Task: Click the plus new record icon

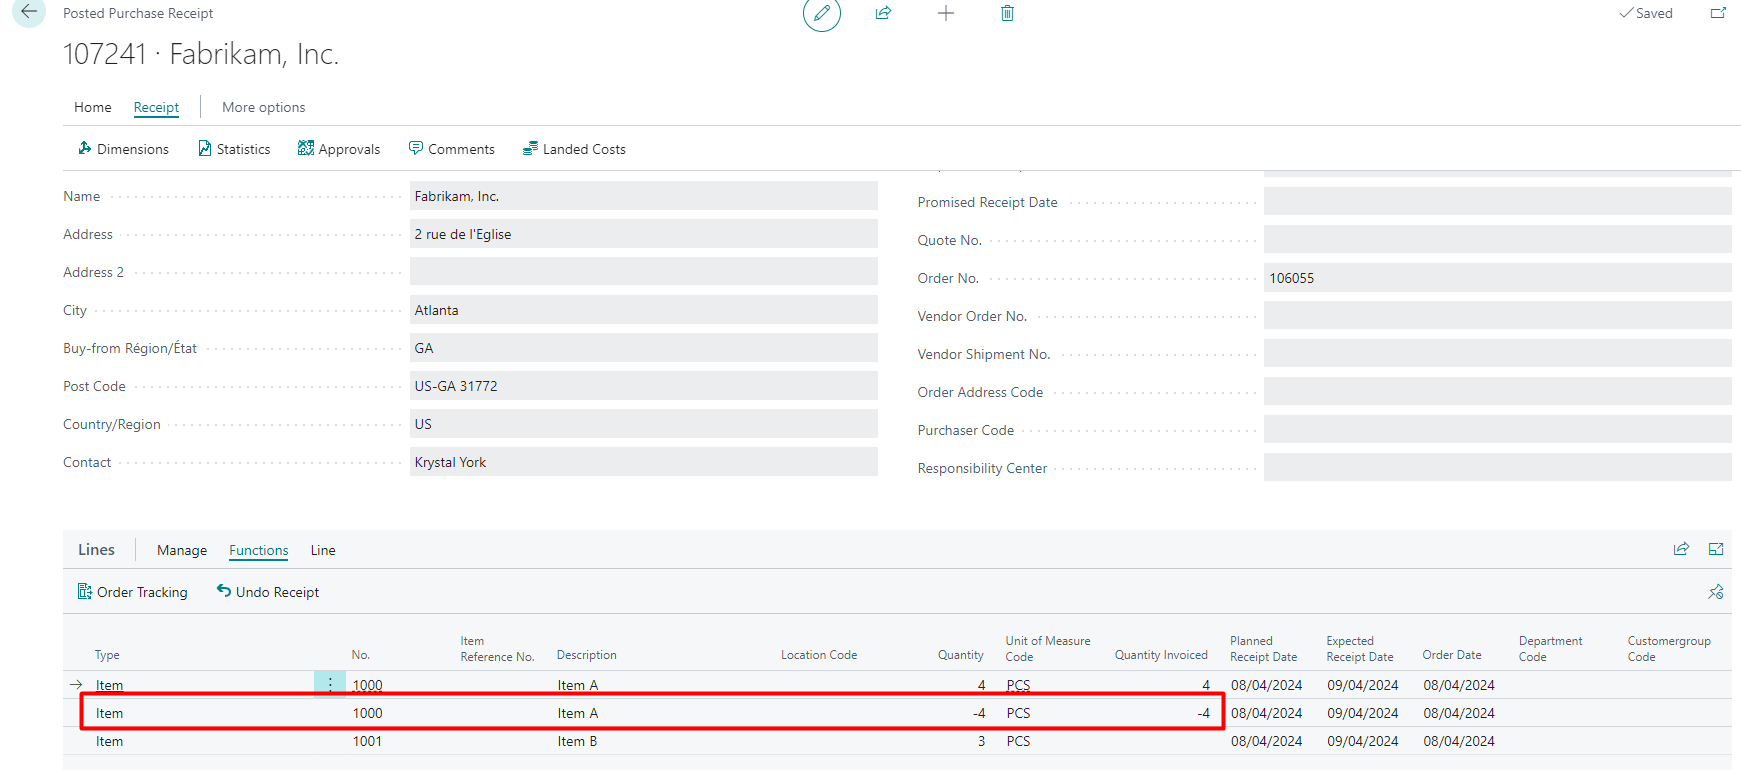Action: 945,14
